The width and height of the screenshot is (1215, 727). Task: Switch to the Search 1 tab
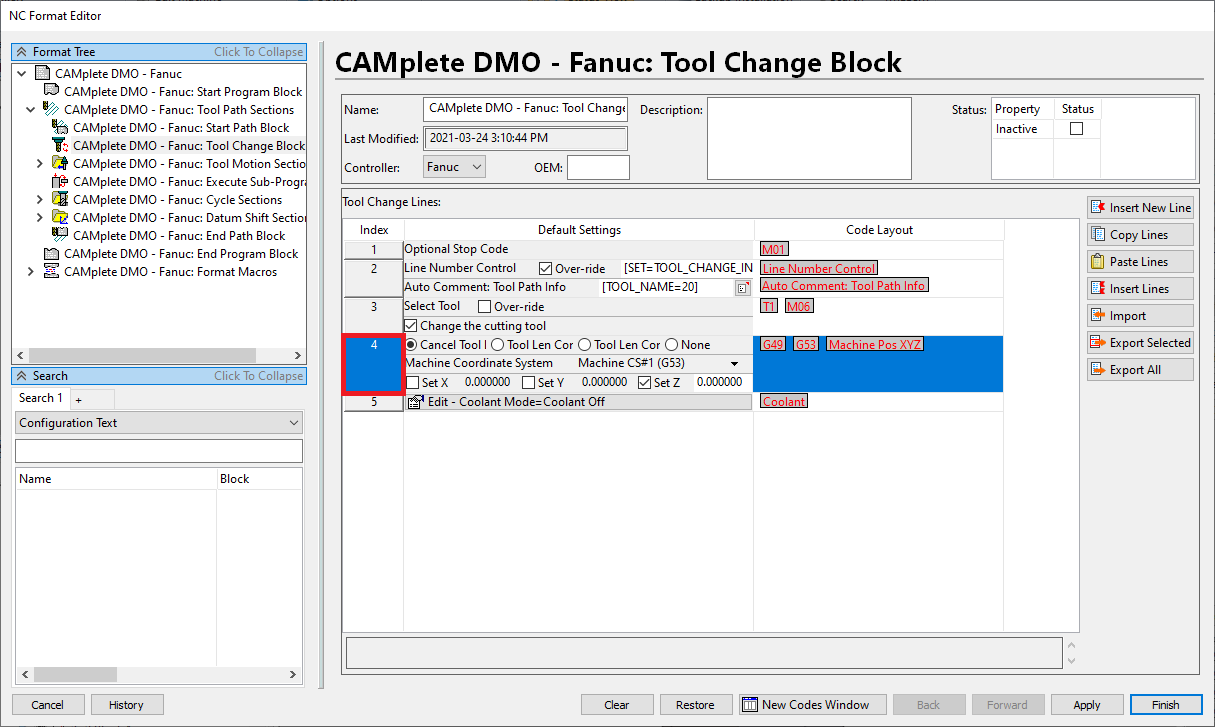point(39,398)
